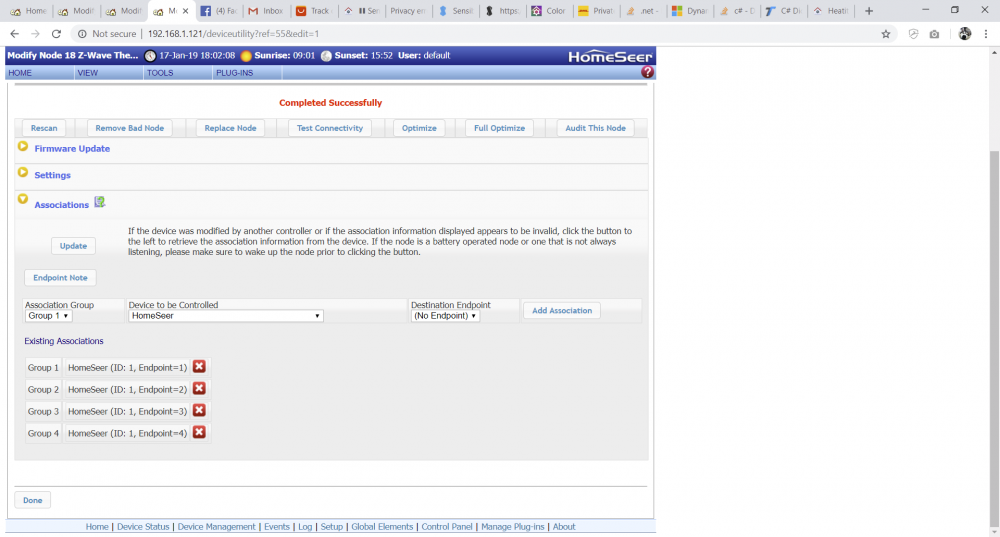Open Device to be Controlled dropdown

226,316
